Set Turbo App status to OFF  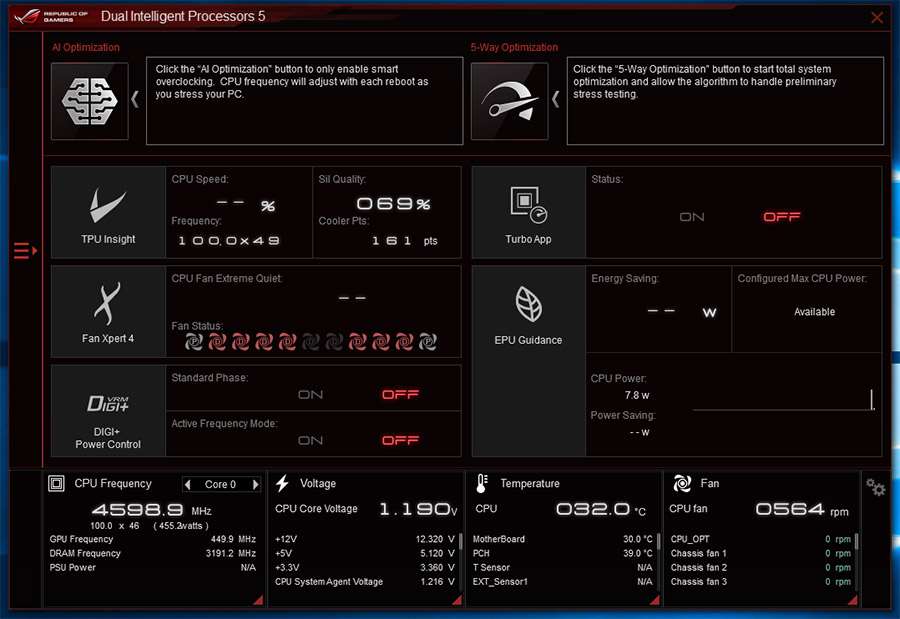point(782,217)
